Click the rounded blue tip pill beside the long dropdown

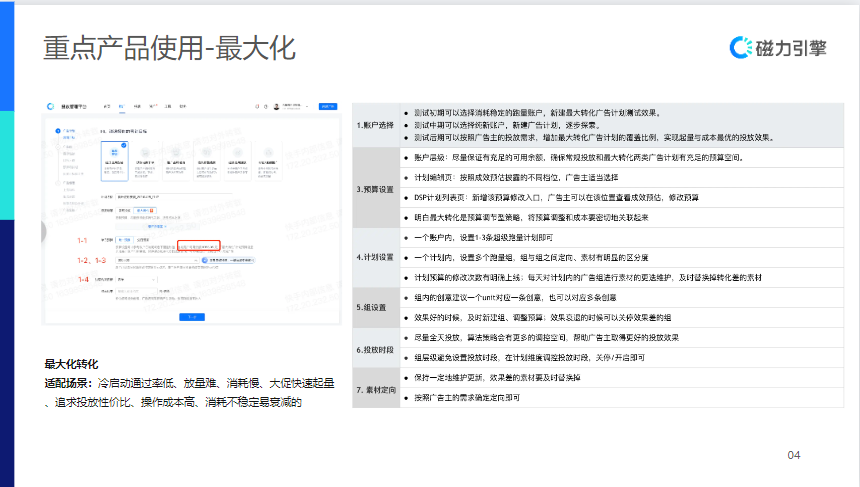coord(228,260)
